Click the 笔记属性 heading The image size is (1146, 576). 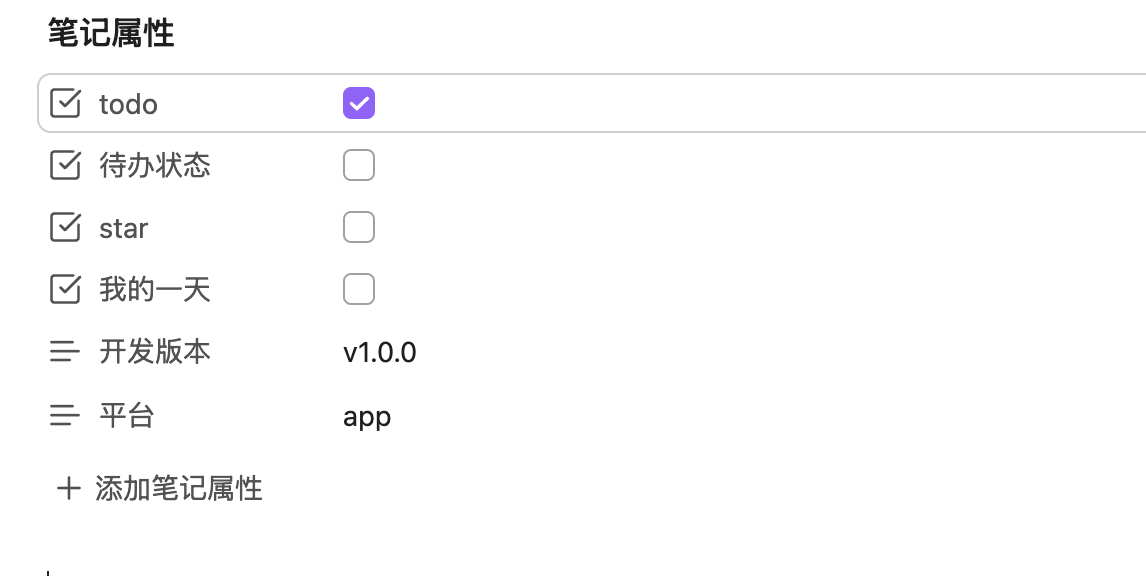[x=111, y=33]
